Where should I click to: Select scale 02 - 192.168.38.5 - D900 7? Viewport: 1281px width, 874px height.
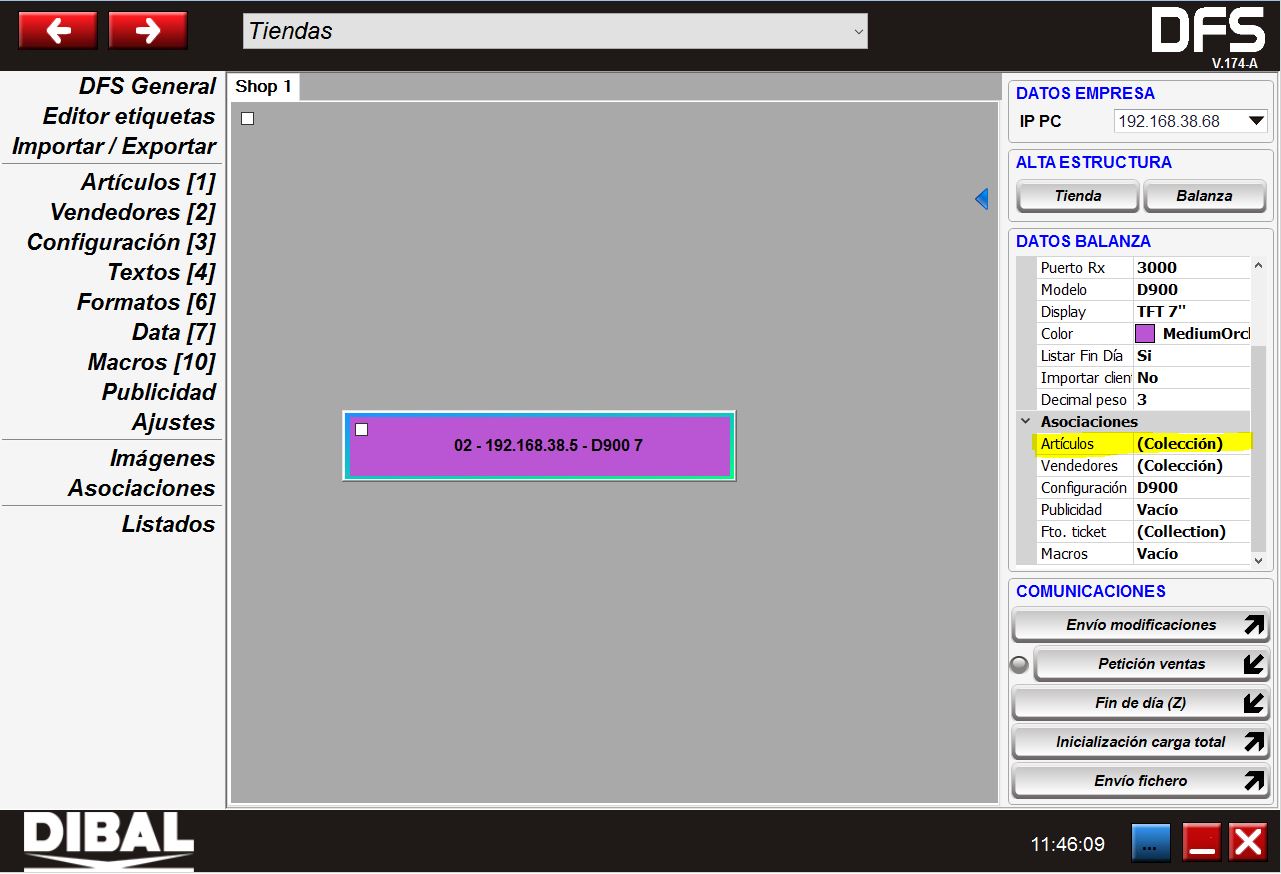pos(539,446)
